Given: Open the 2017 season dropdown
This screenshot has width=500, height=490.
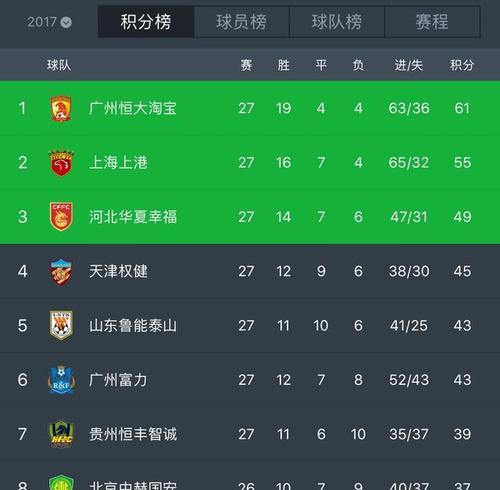Looking at the screenshot, I should [49, 22].
